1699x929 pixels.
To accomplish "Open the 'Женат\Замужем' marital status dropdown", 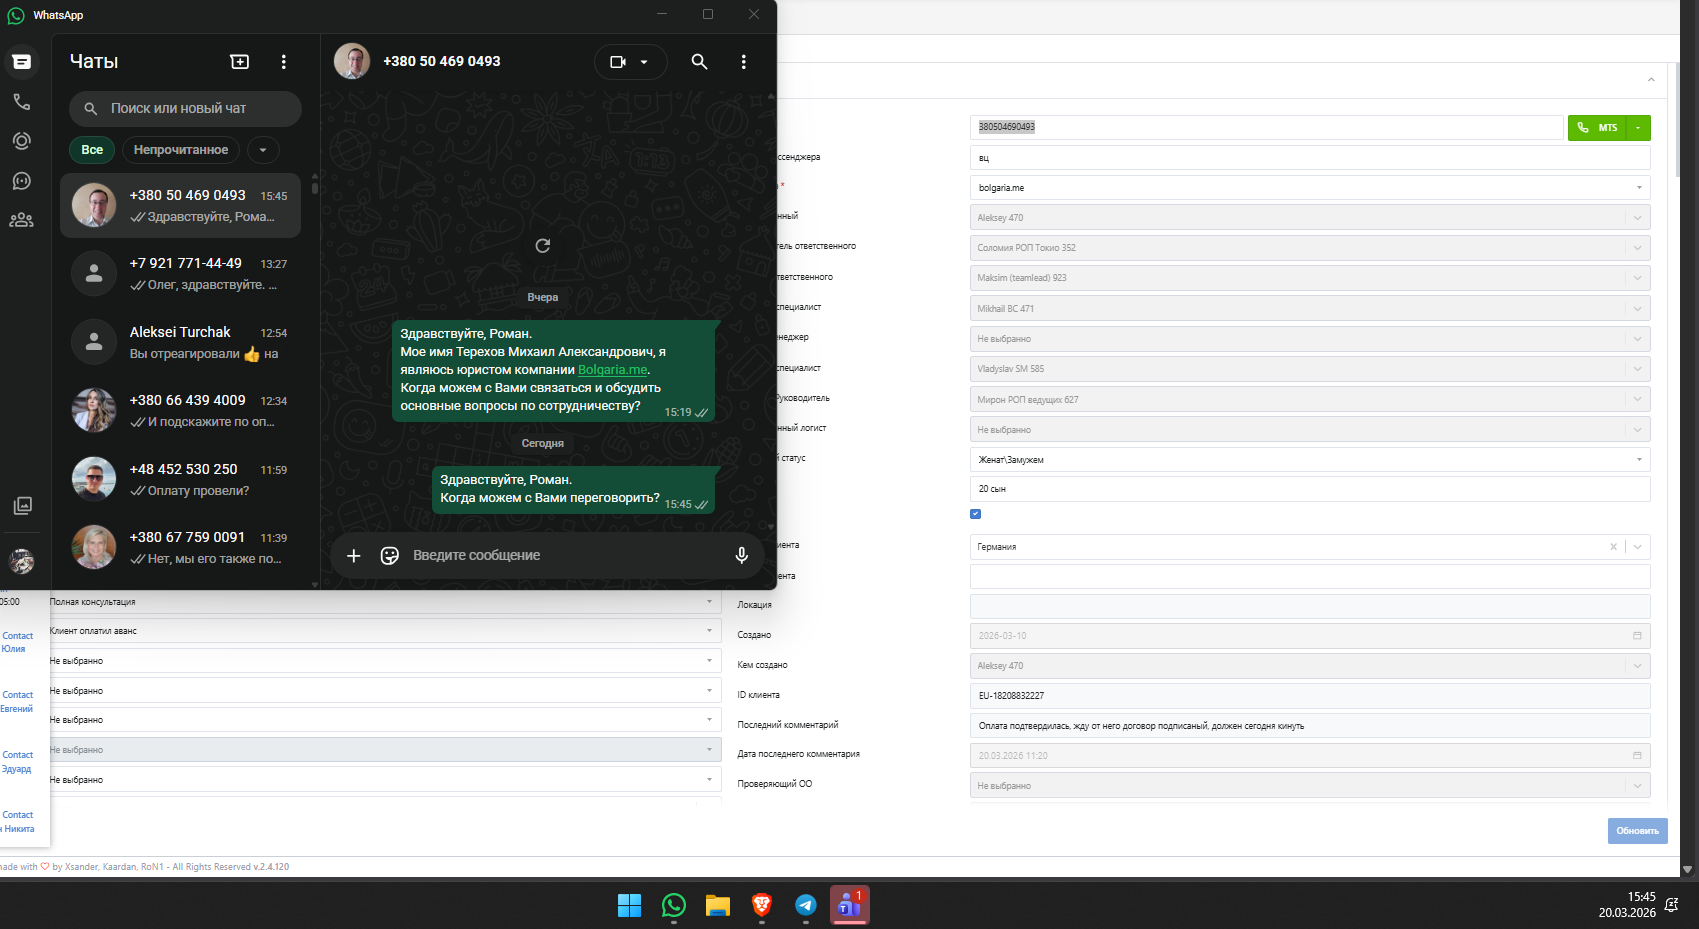I will (x=1310, y=460).
